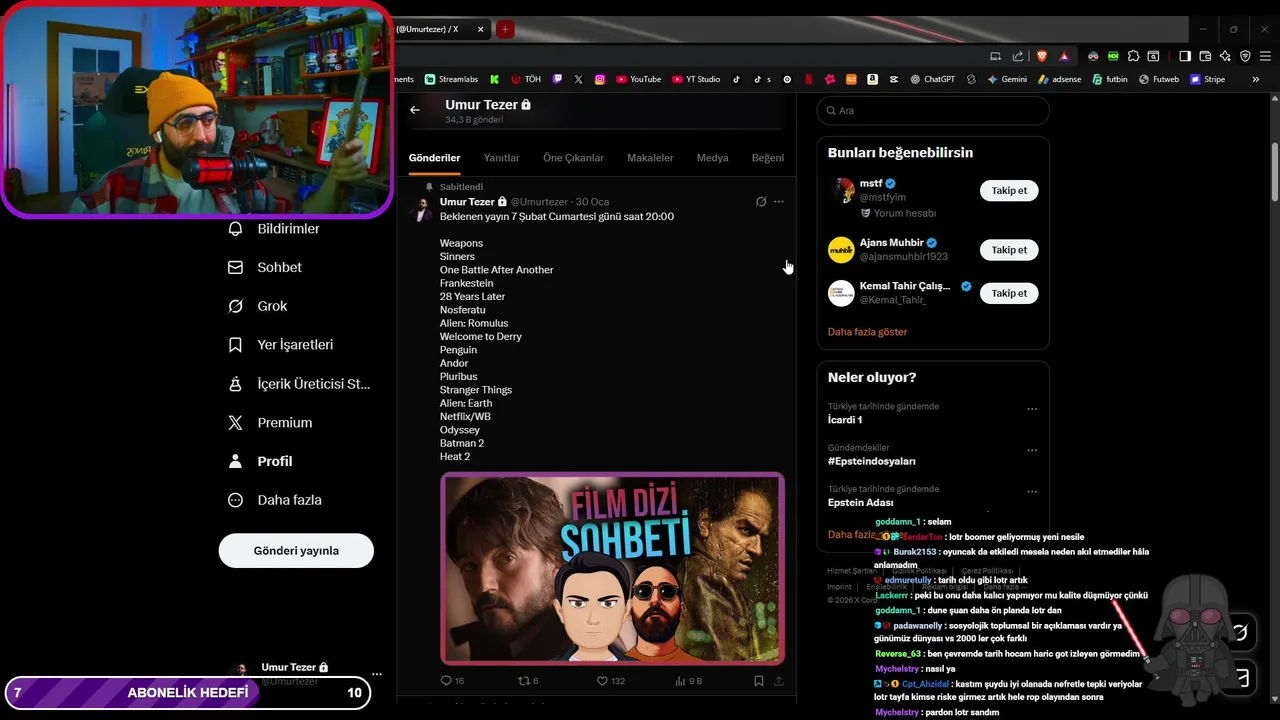Open Gemini bookmark
Image resolution: width=1280 pixels, height=720 pixels.
click(1007, 79)
